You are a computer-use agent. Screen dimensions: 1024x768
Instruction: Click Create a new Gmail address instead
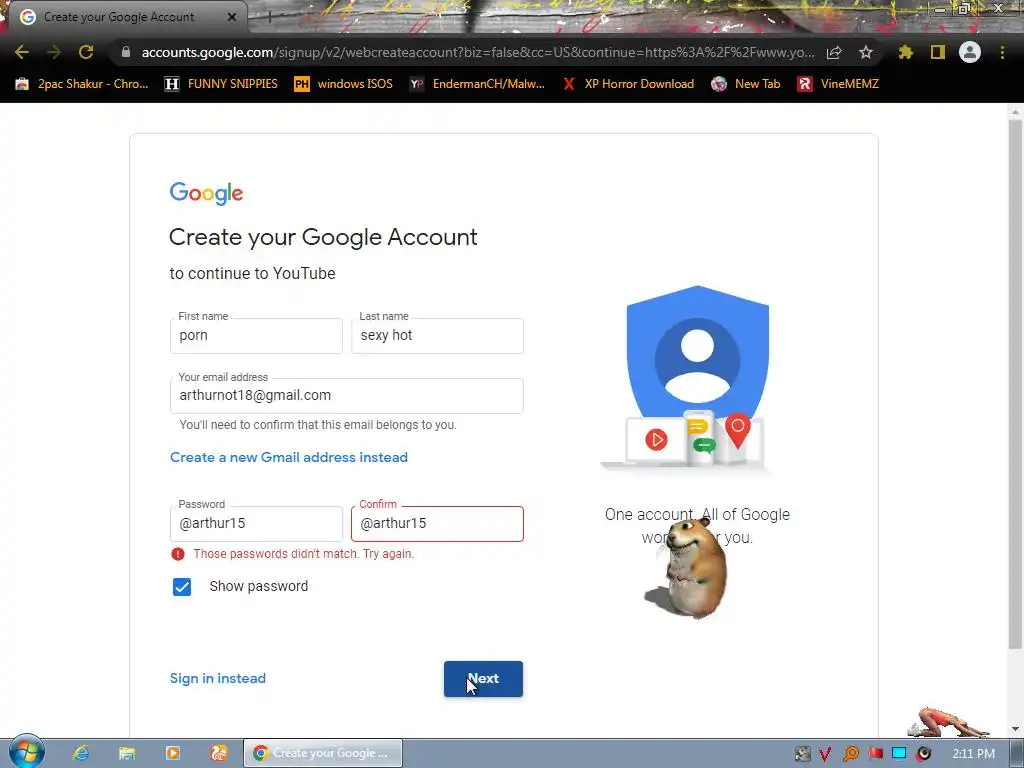pos(289,457)
